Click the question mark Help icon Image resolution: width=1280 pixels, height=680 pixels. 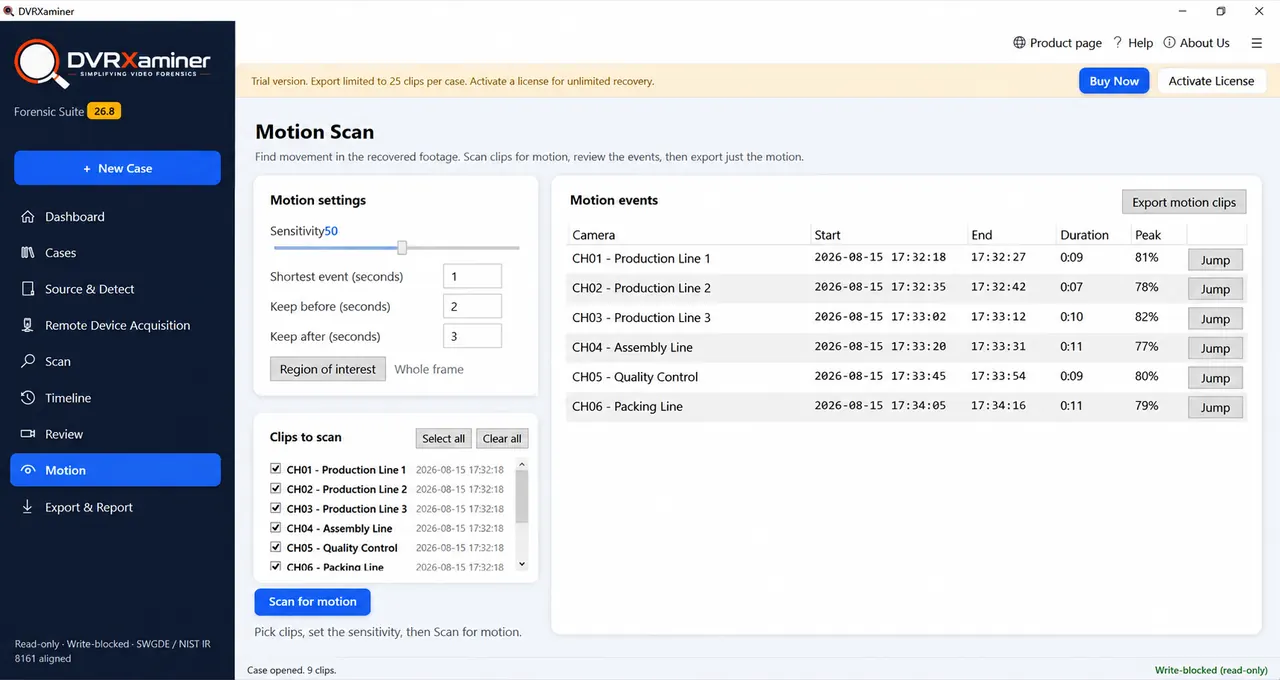click(x=1118, y=43)
